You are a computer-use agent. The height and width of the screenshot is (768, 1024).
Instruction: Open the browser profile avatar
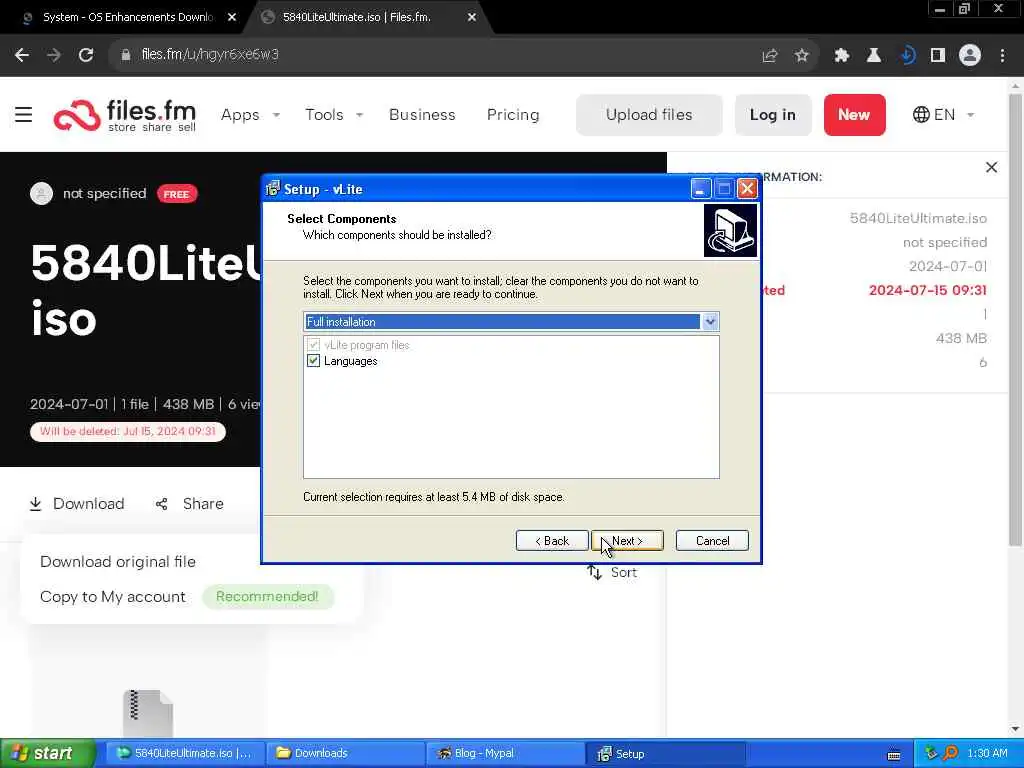970,56
